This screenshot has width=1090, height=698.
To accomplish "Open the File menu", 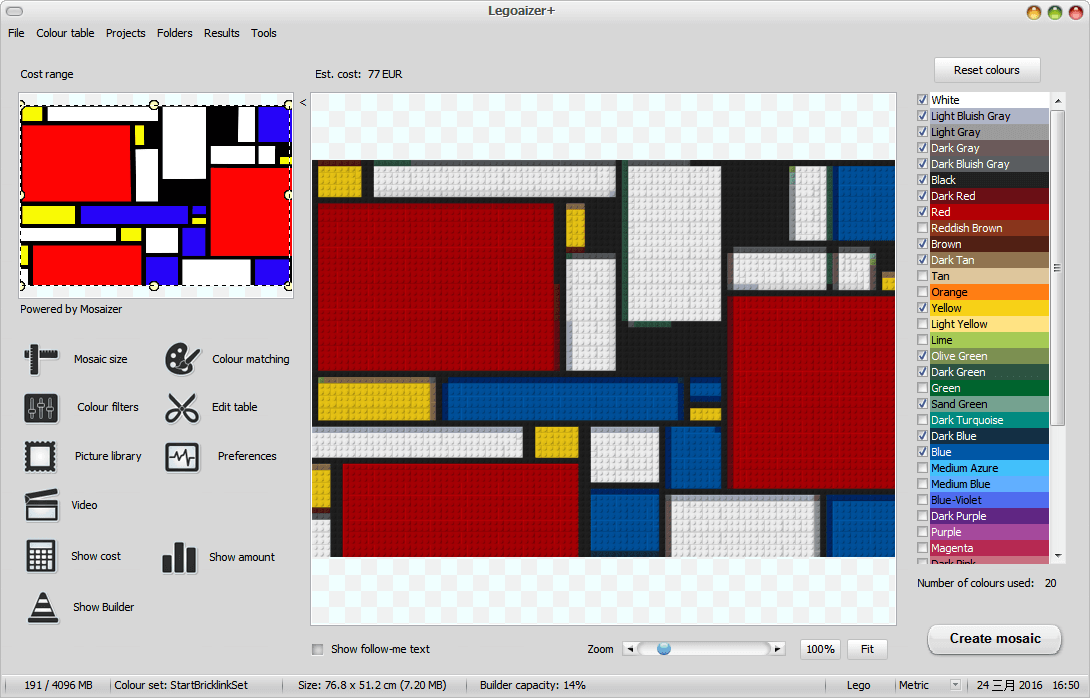I will tap(16, 33).
